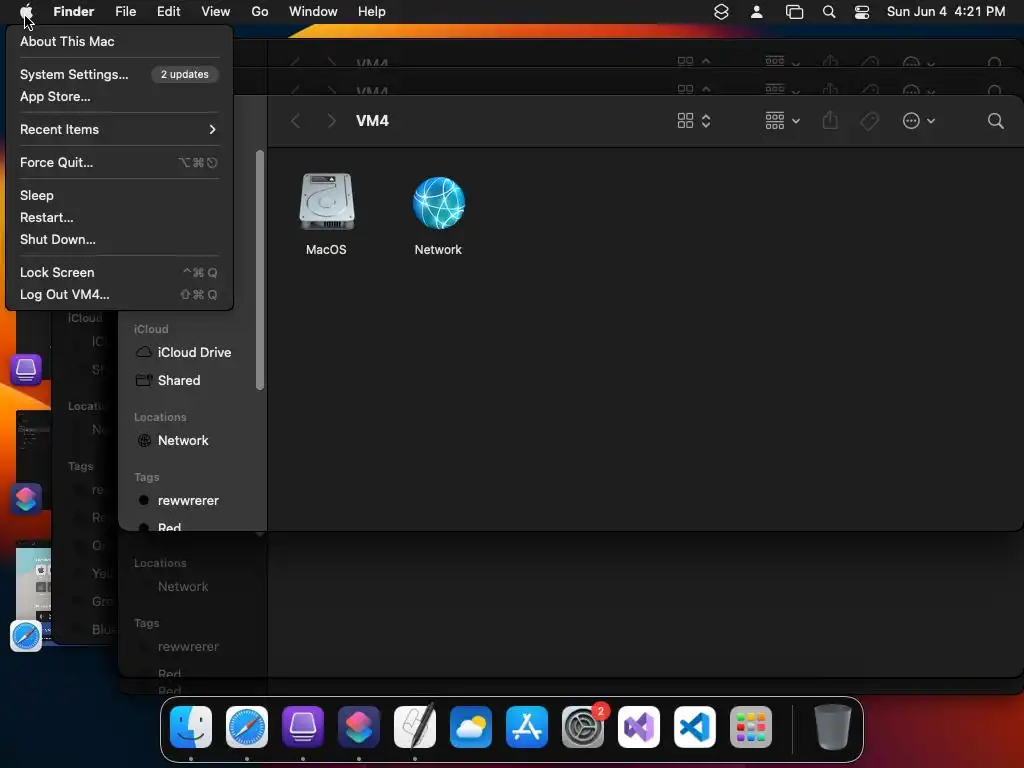Open Visual Studio purple Dock icon

[639, 727]
